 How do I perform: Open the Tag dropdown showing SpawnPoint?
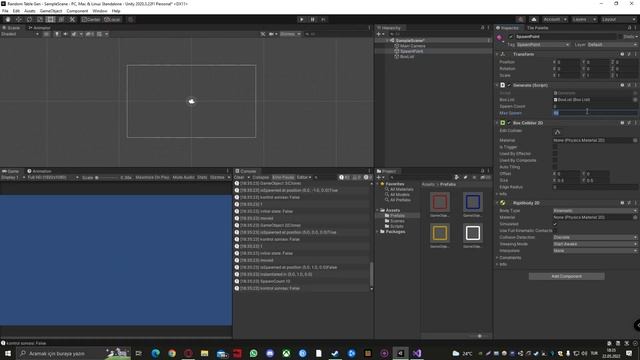(543, 44)
